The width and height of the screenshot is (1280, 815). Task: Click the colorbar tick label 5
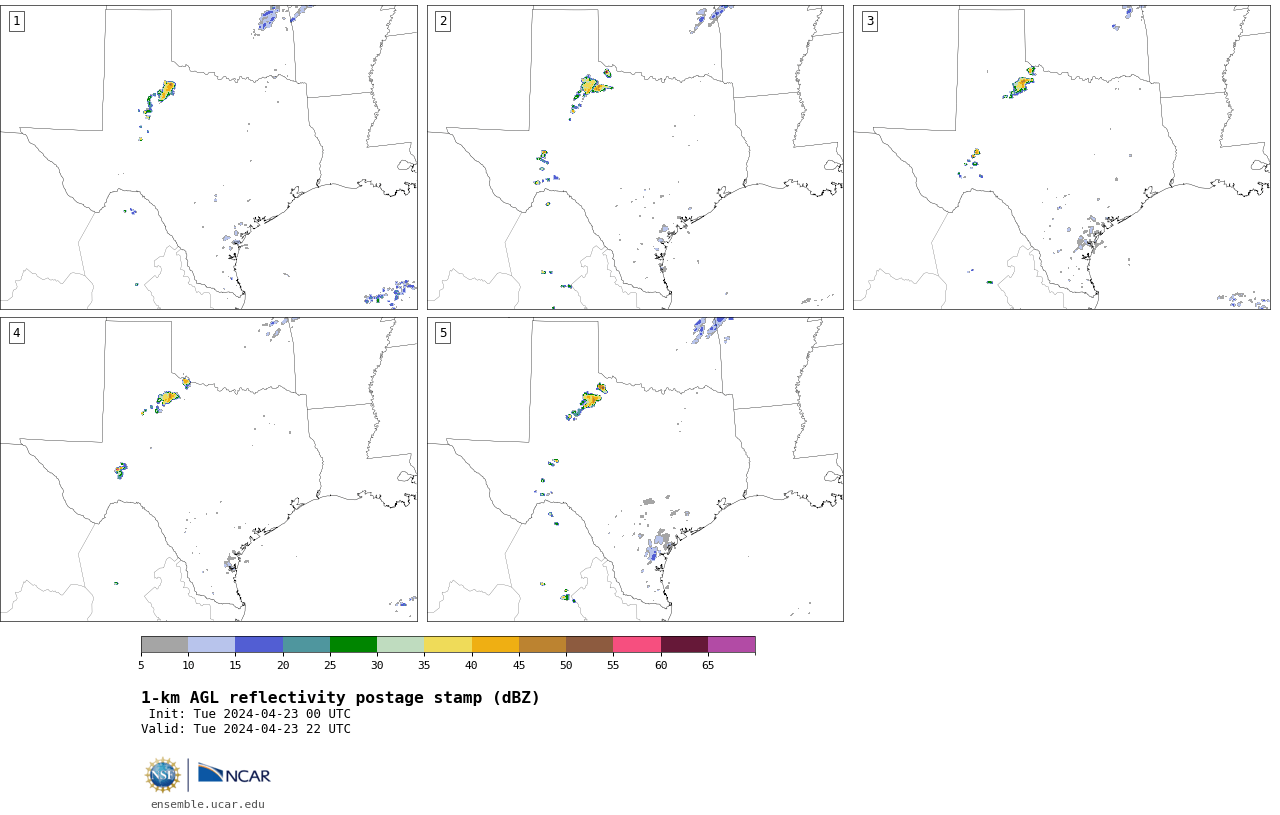(x=141, y=665)
